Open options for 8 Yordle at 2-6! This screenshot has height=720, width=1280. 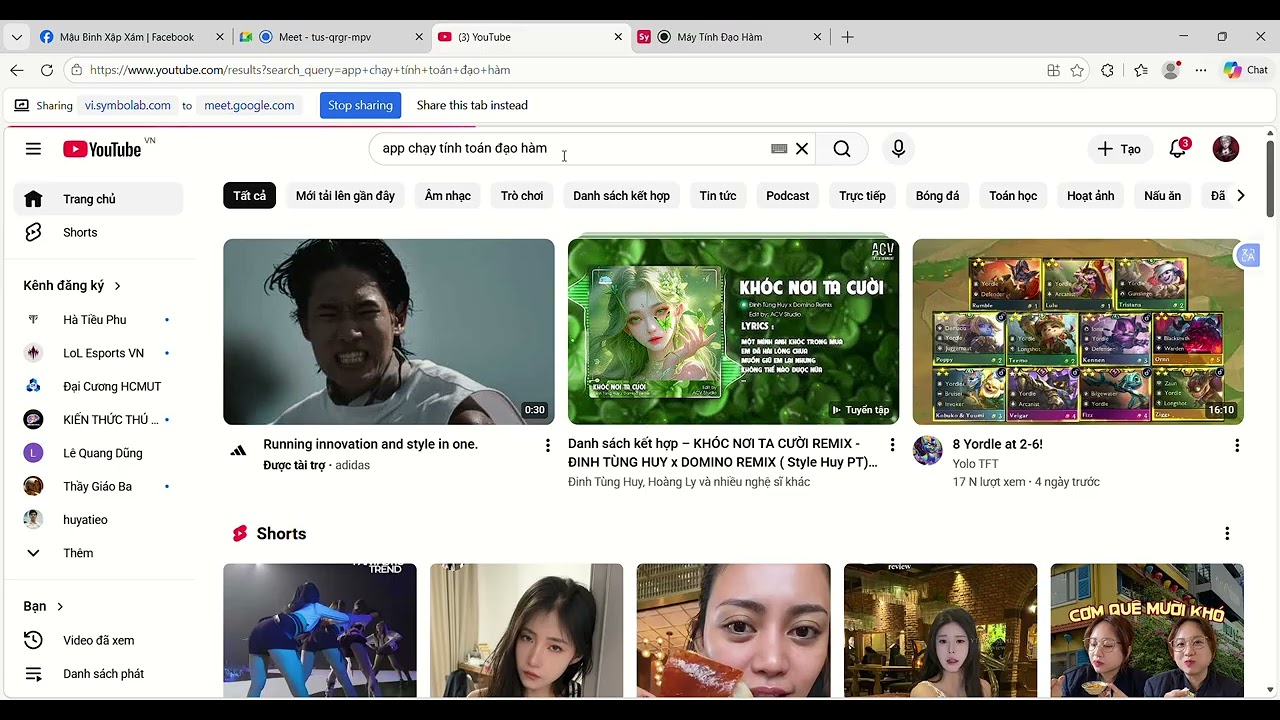(x=1237, y=445)
